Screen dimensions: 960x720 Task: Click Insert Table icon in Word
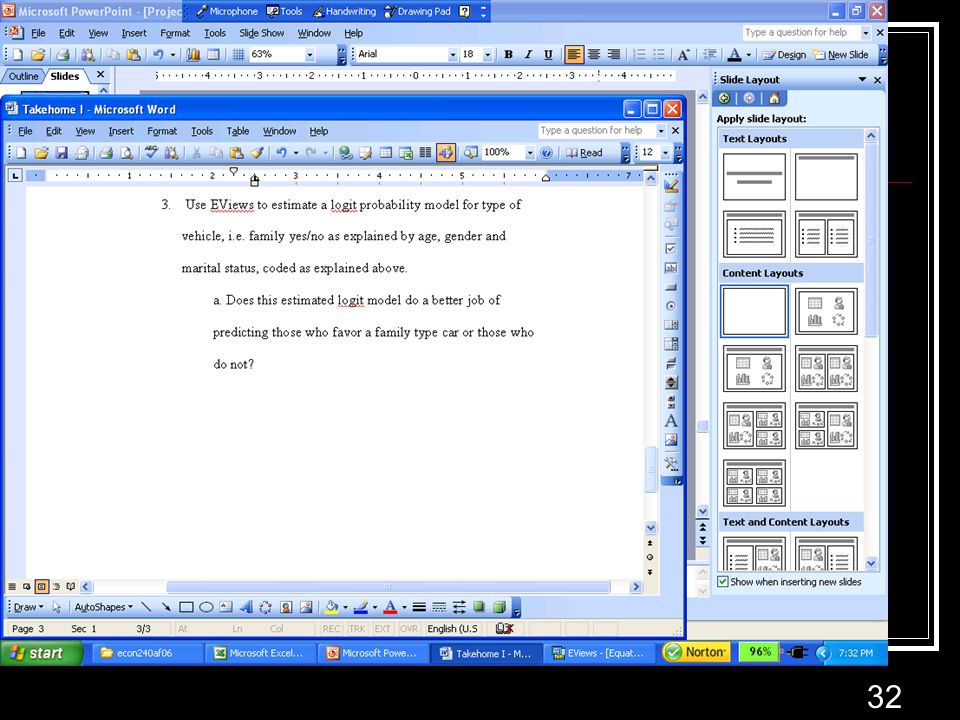coord(386,152)
